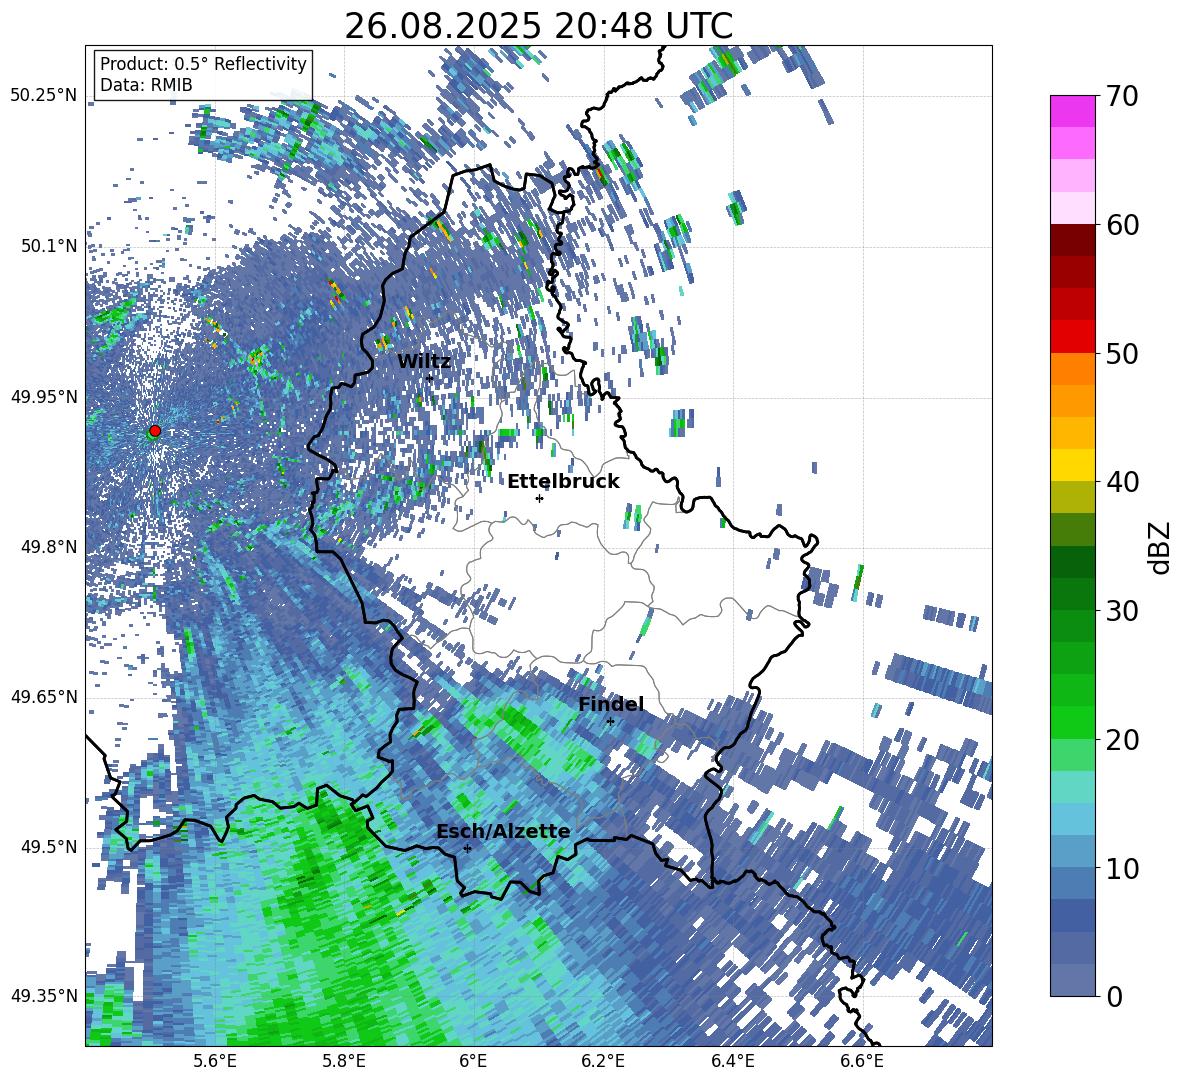The width and height of the screenshot is (1184, 1081).
Task: Click the red radar site marker
Action: 155,431
